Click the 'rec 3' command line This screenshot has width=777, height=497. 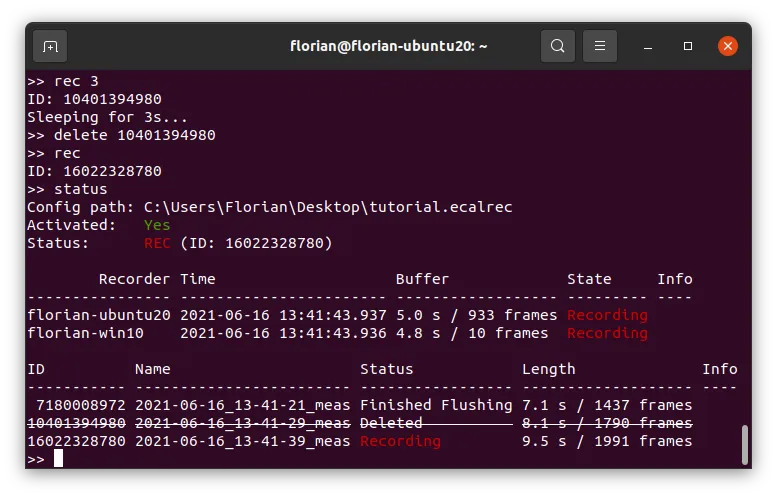coord(62,81)
